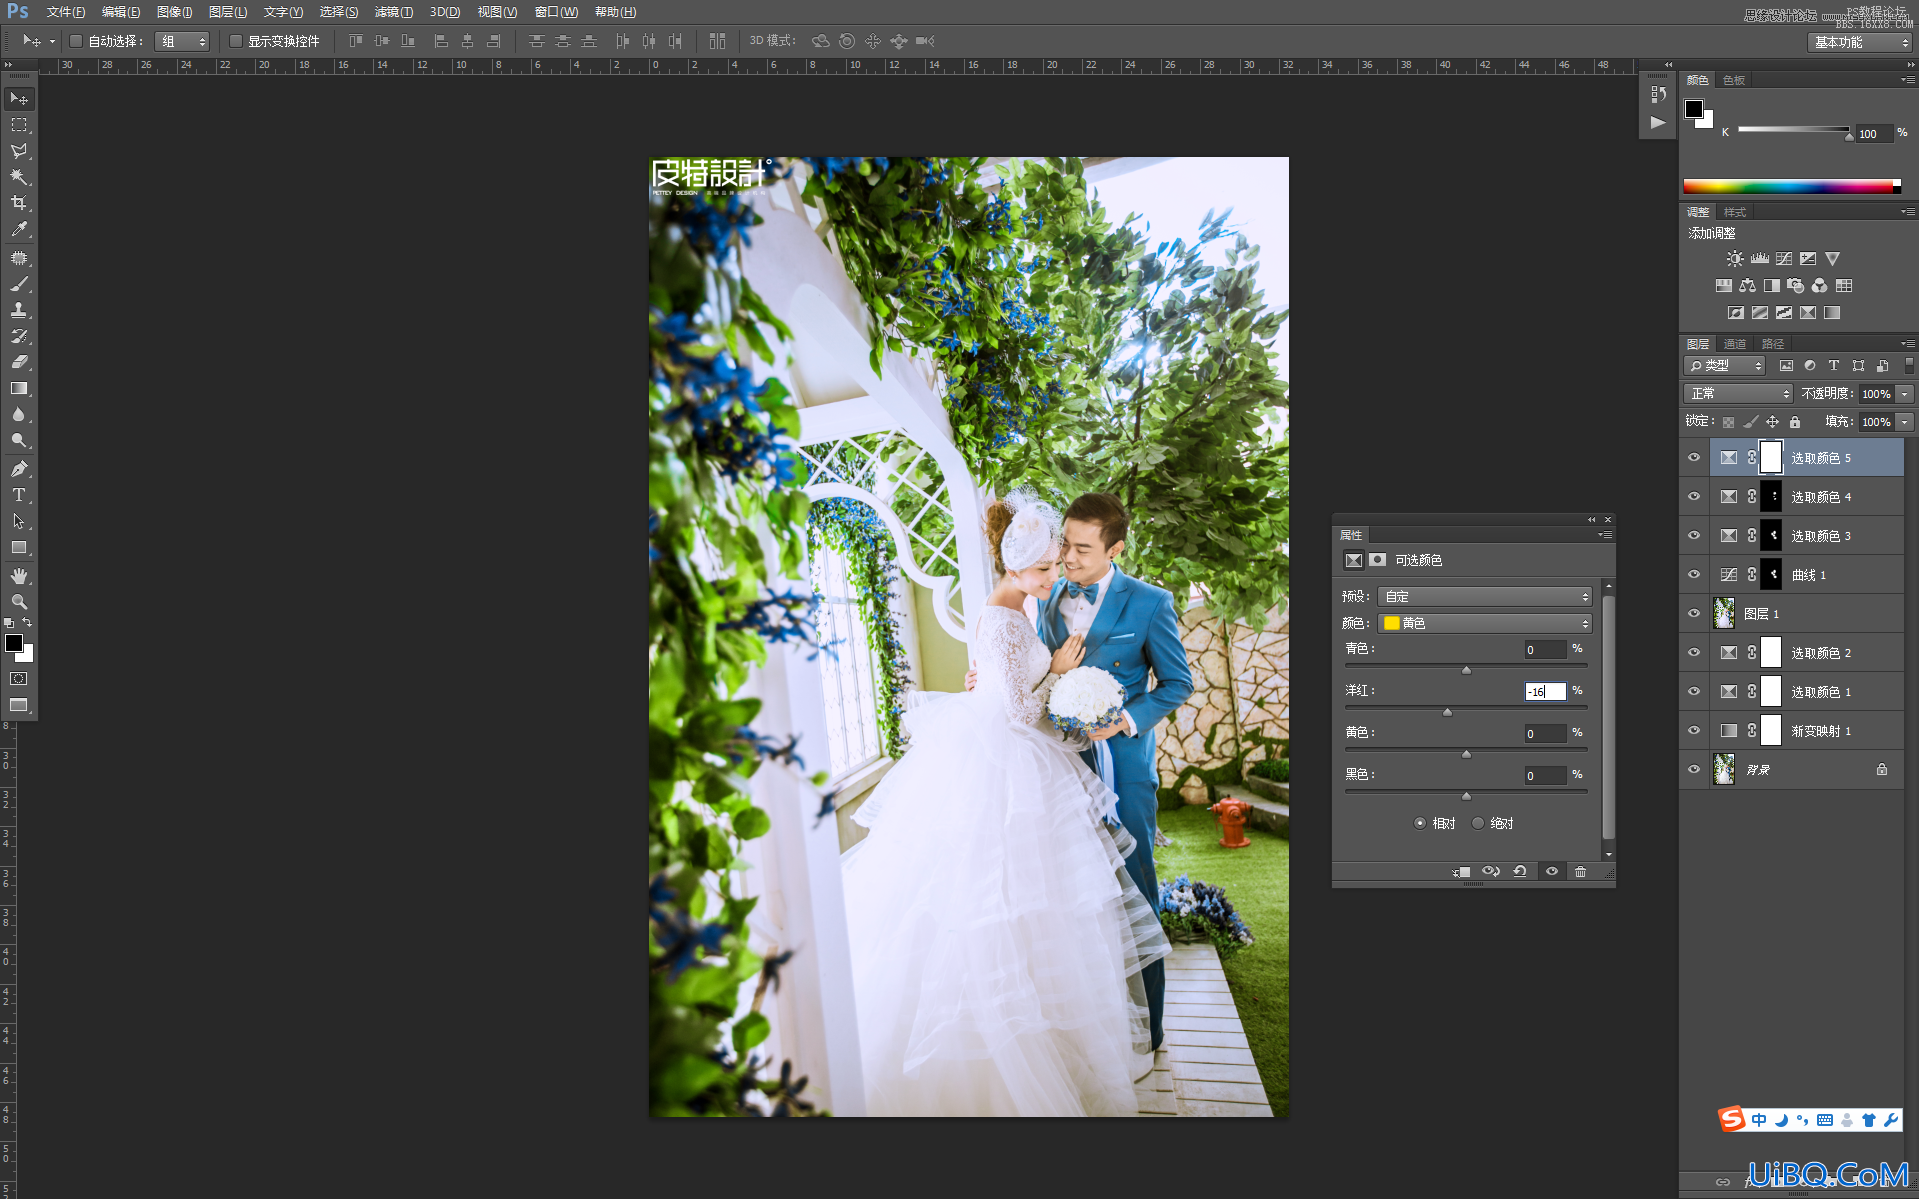Open the 图像 menu
The width and height of the screenshot is (1919, 1199).
(x=175, y=12)
